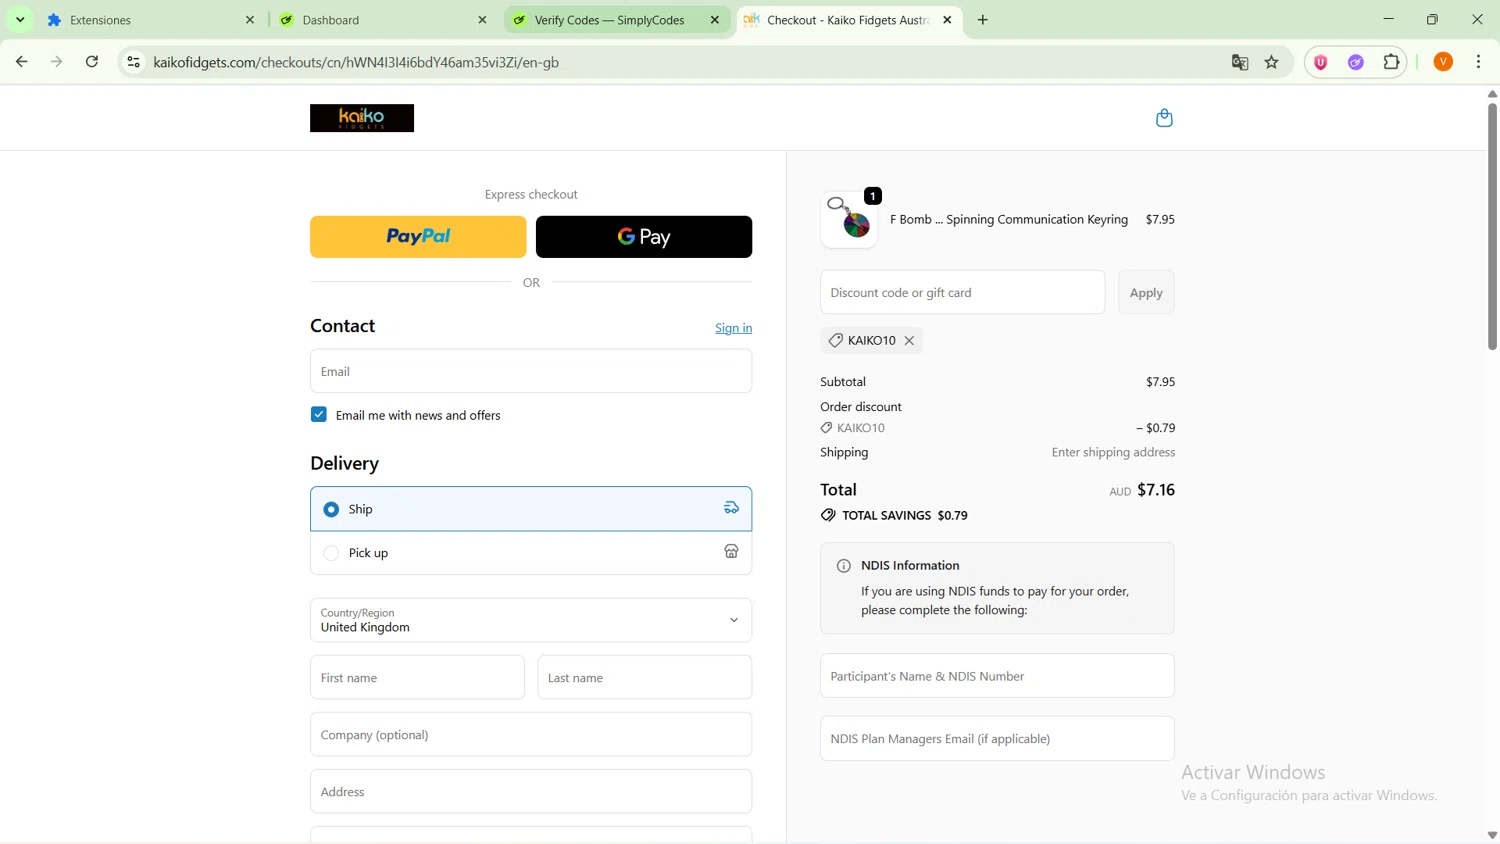Open the uBlock extension icon
1500x844 pixels.
[x=1321, y=62]
